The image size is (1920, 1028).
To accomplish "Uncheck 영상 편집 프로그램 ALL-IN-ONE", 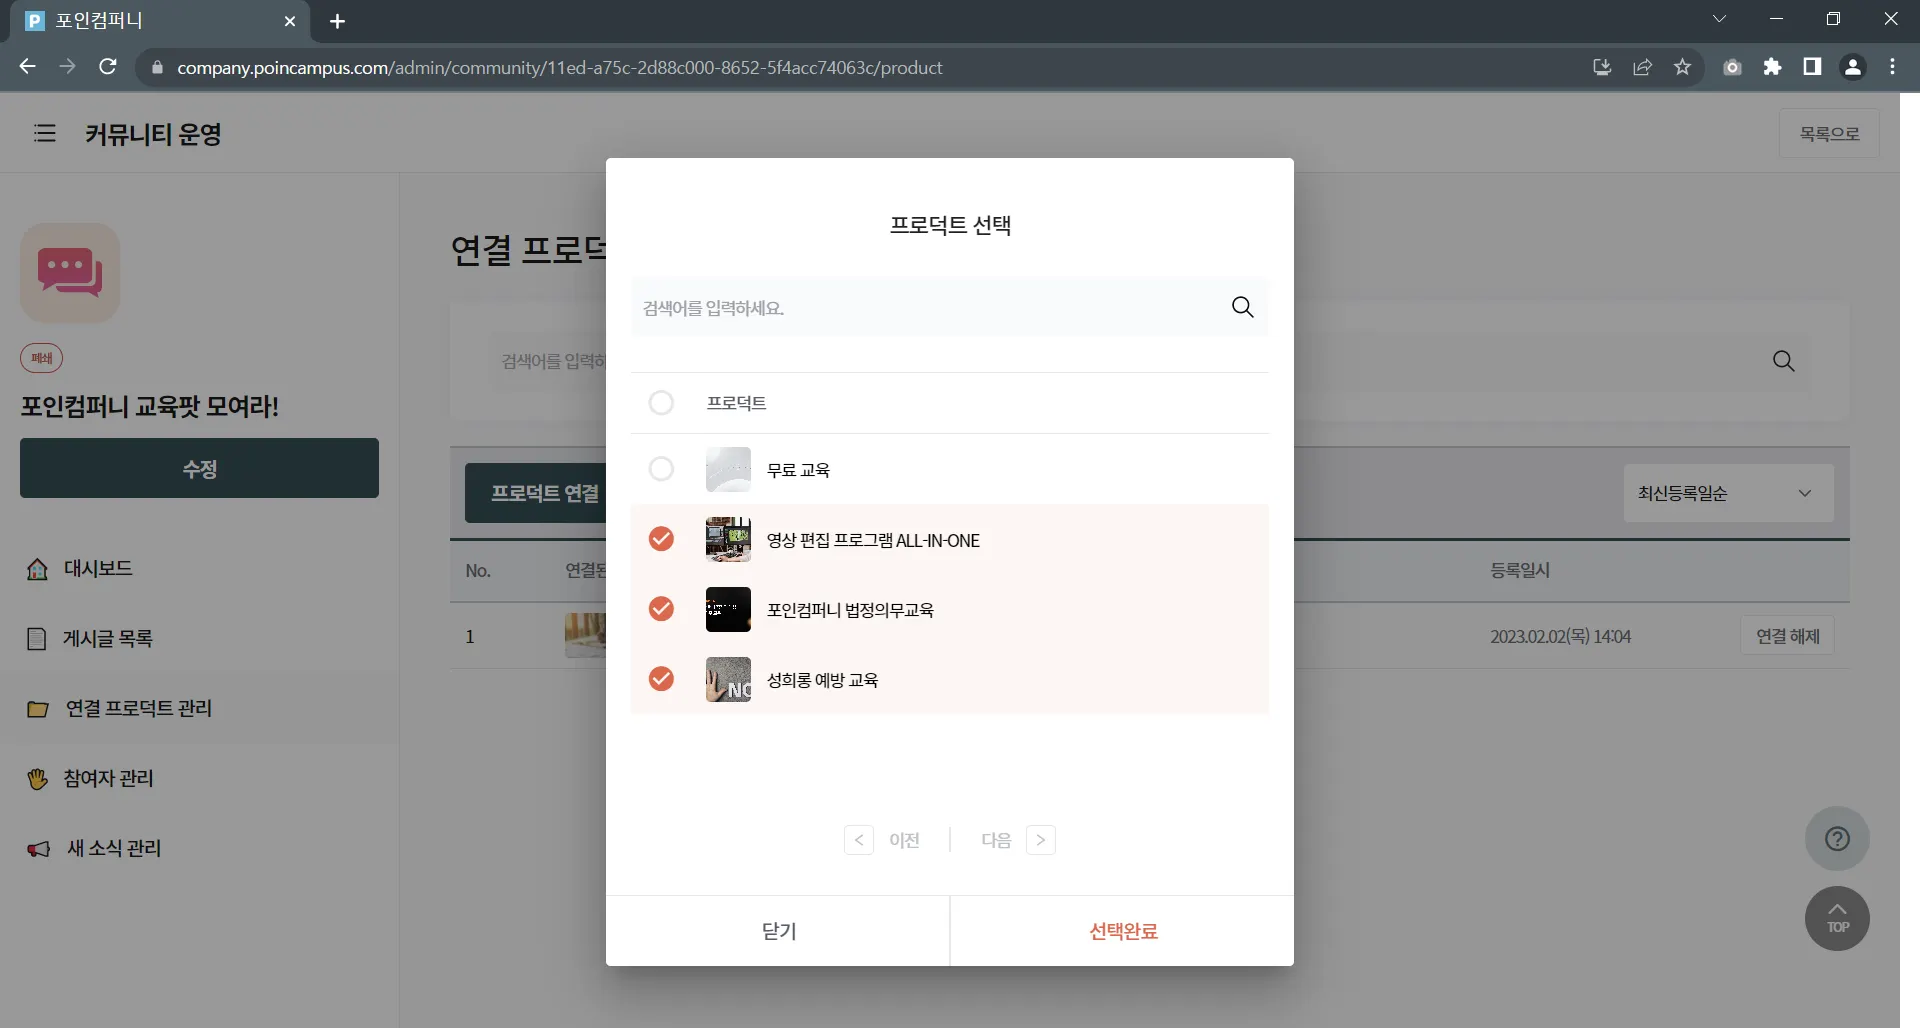I will point(661,539).
